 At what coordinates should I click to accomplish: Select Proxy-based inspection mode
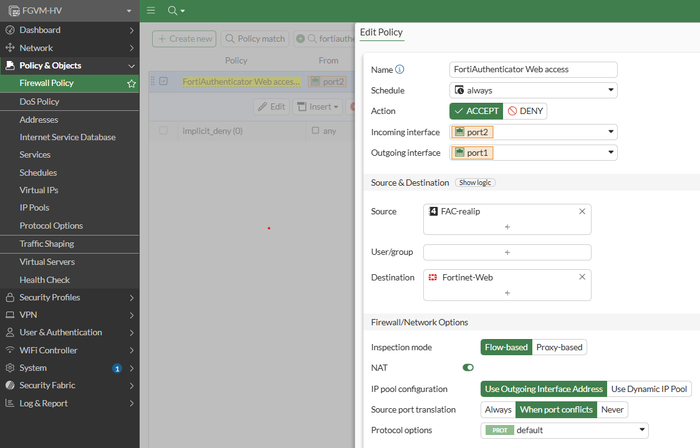(x=559, y=348)
